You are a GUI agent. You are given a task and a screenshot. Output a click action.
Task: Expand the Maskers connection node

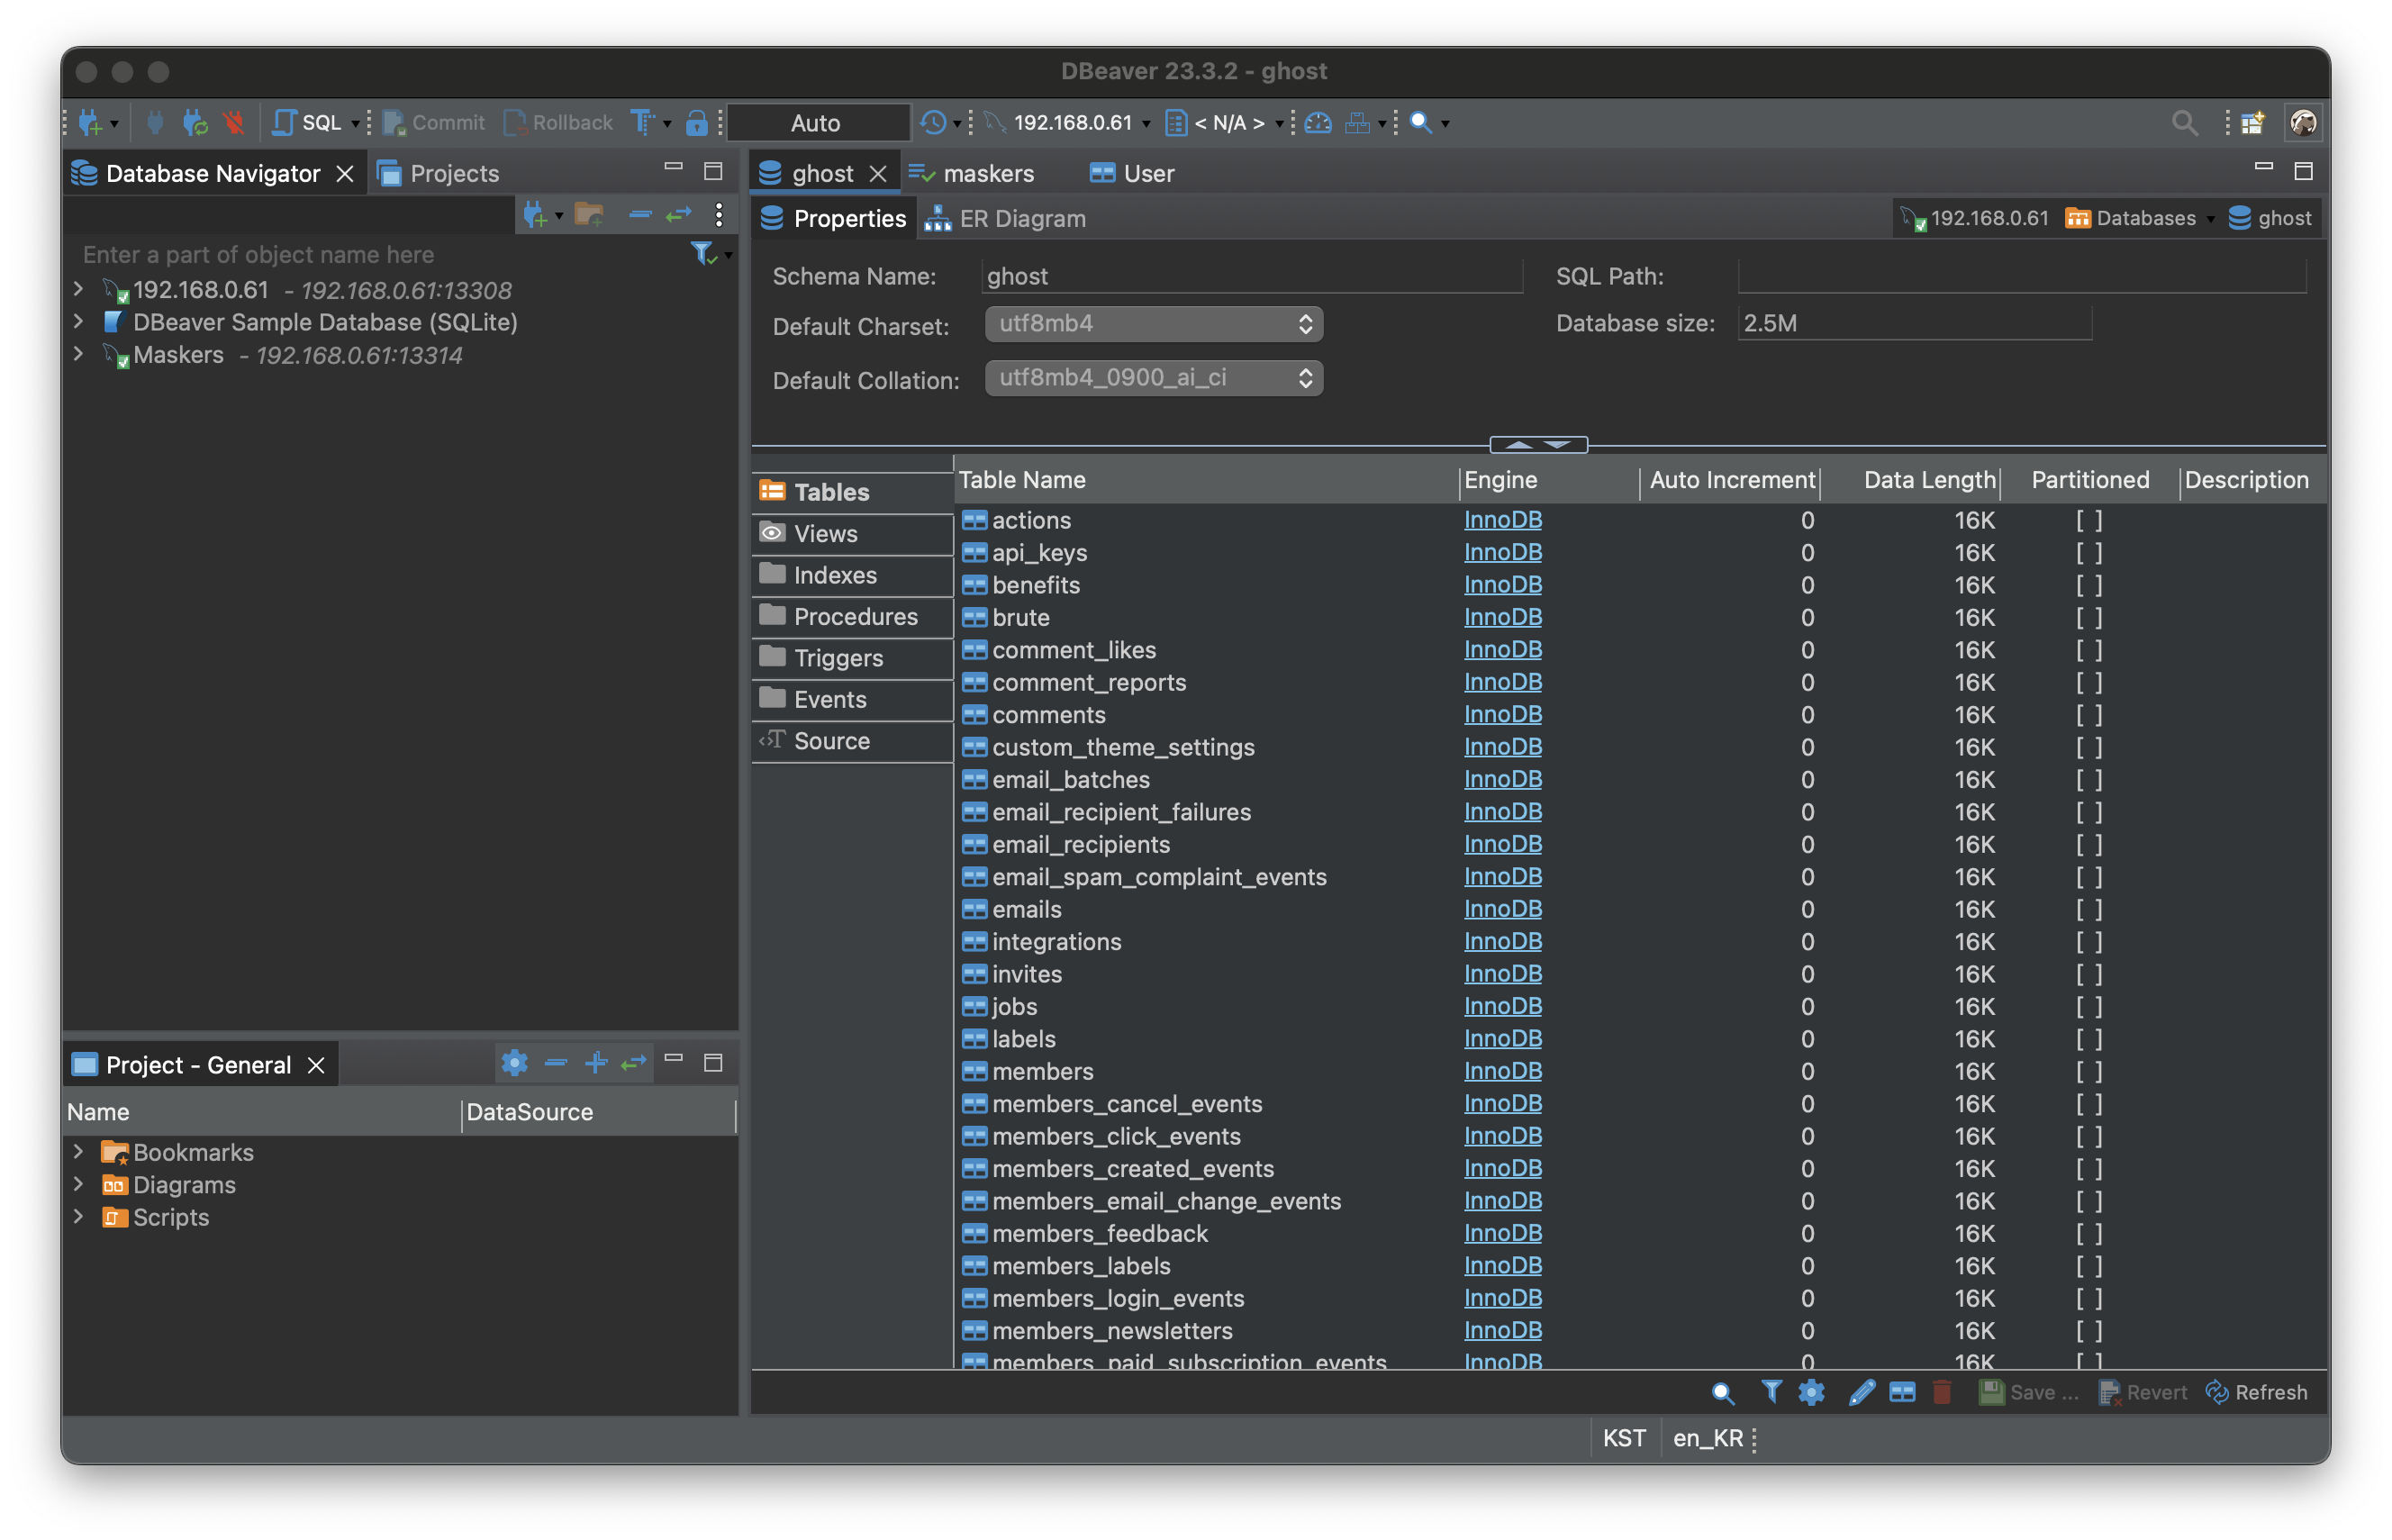coord(79,355)
